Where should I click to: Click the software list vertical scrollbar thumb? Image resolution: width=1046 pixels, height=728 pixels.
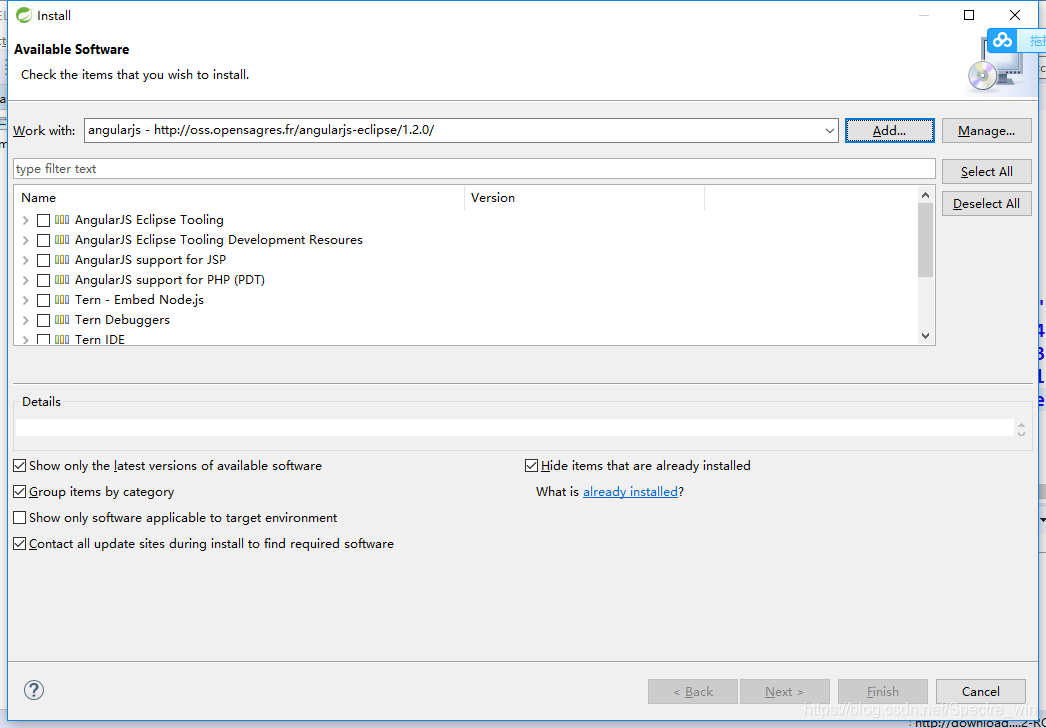[x=925, y=240]
